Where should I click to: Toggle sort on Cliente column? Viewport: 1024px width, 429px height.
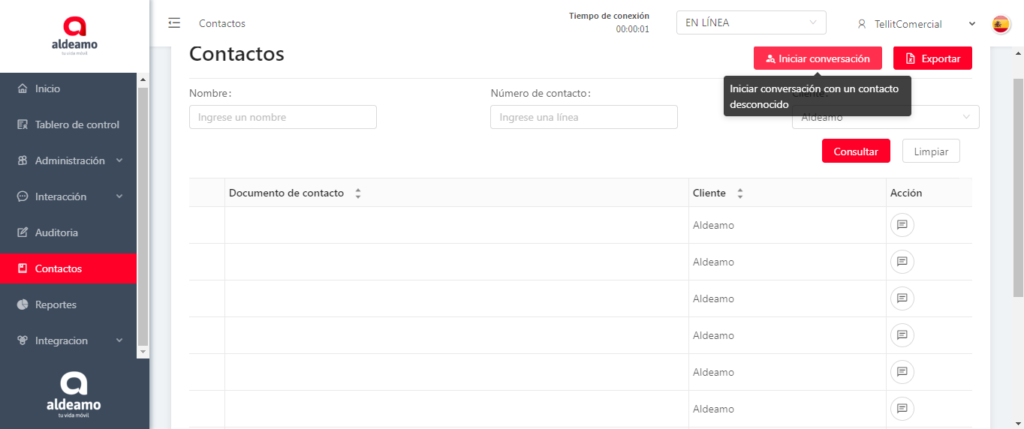[740, 193]
